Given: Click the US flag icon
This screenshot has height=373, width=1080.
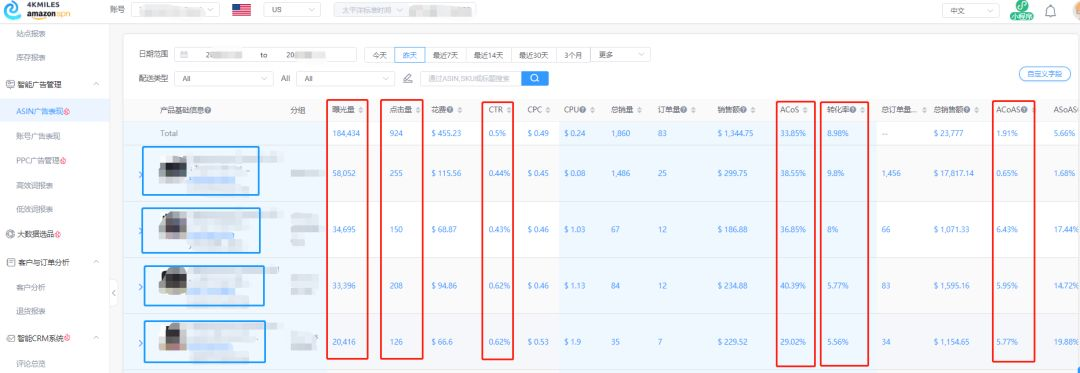Looking at the screenshot, I should (x=241, y=10).
